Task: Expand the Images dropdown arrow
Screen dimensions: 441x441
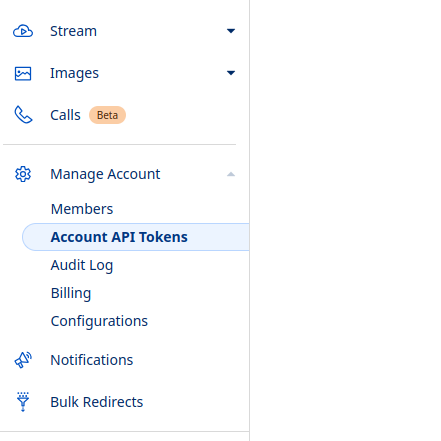Action: point(231,73)
